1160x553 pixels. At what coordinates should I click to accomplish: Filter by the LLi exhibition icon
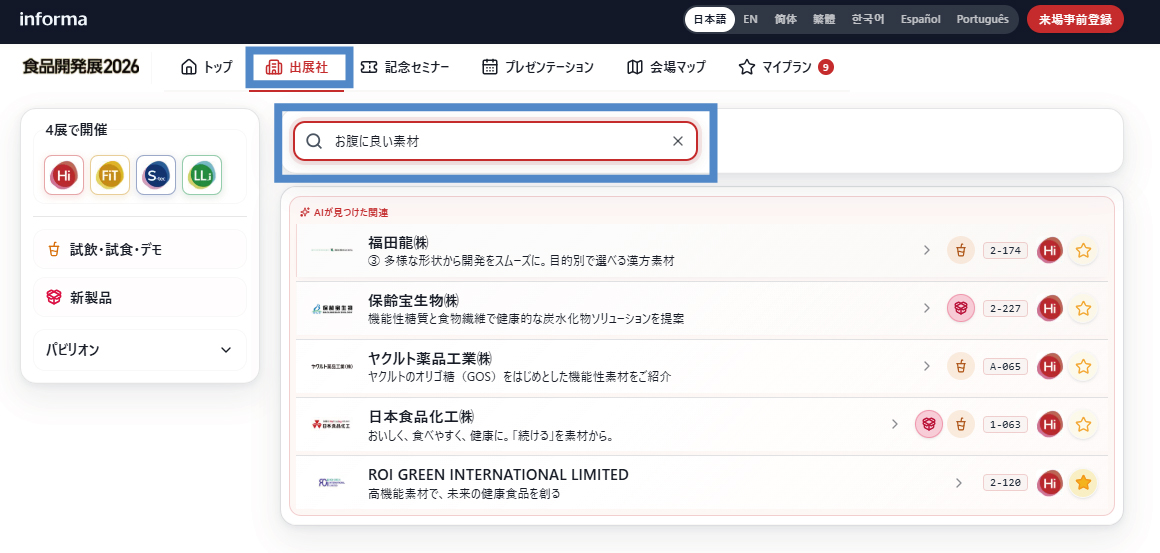(x=202, y=175)
